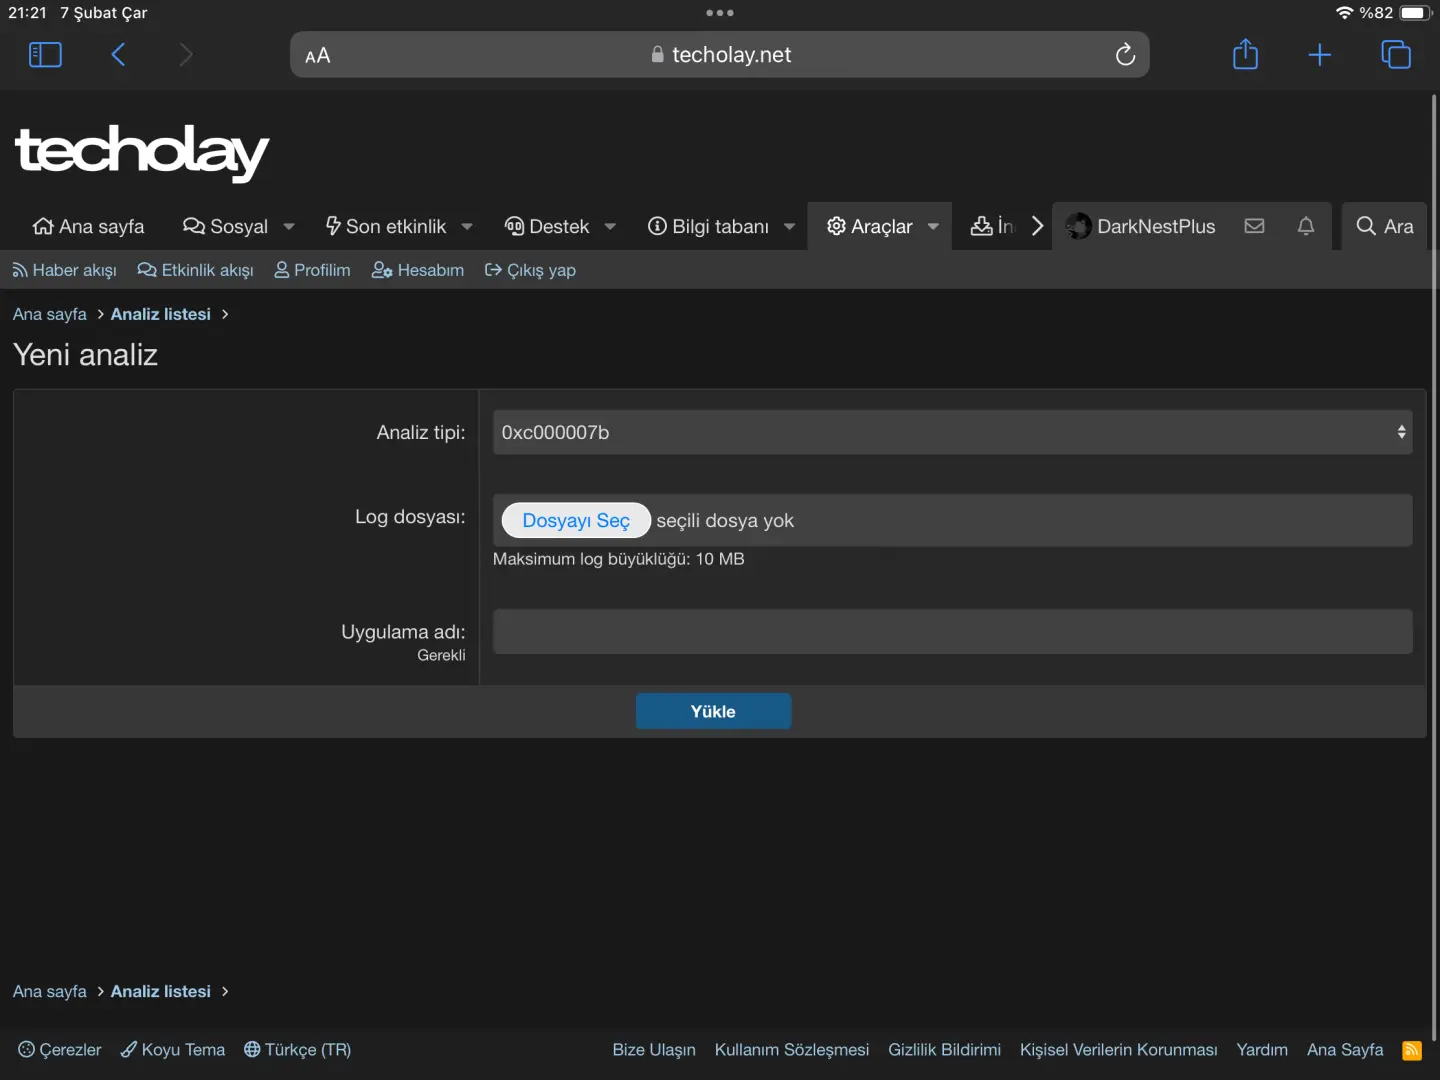Click the three dots multitasking indicator
1440x1080 pixels.
(720, 13)
